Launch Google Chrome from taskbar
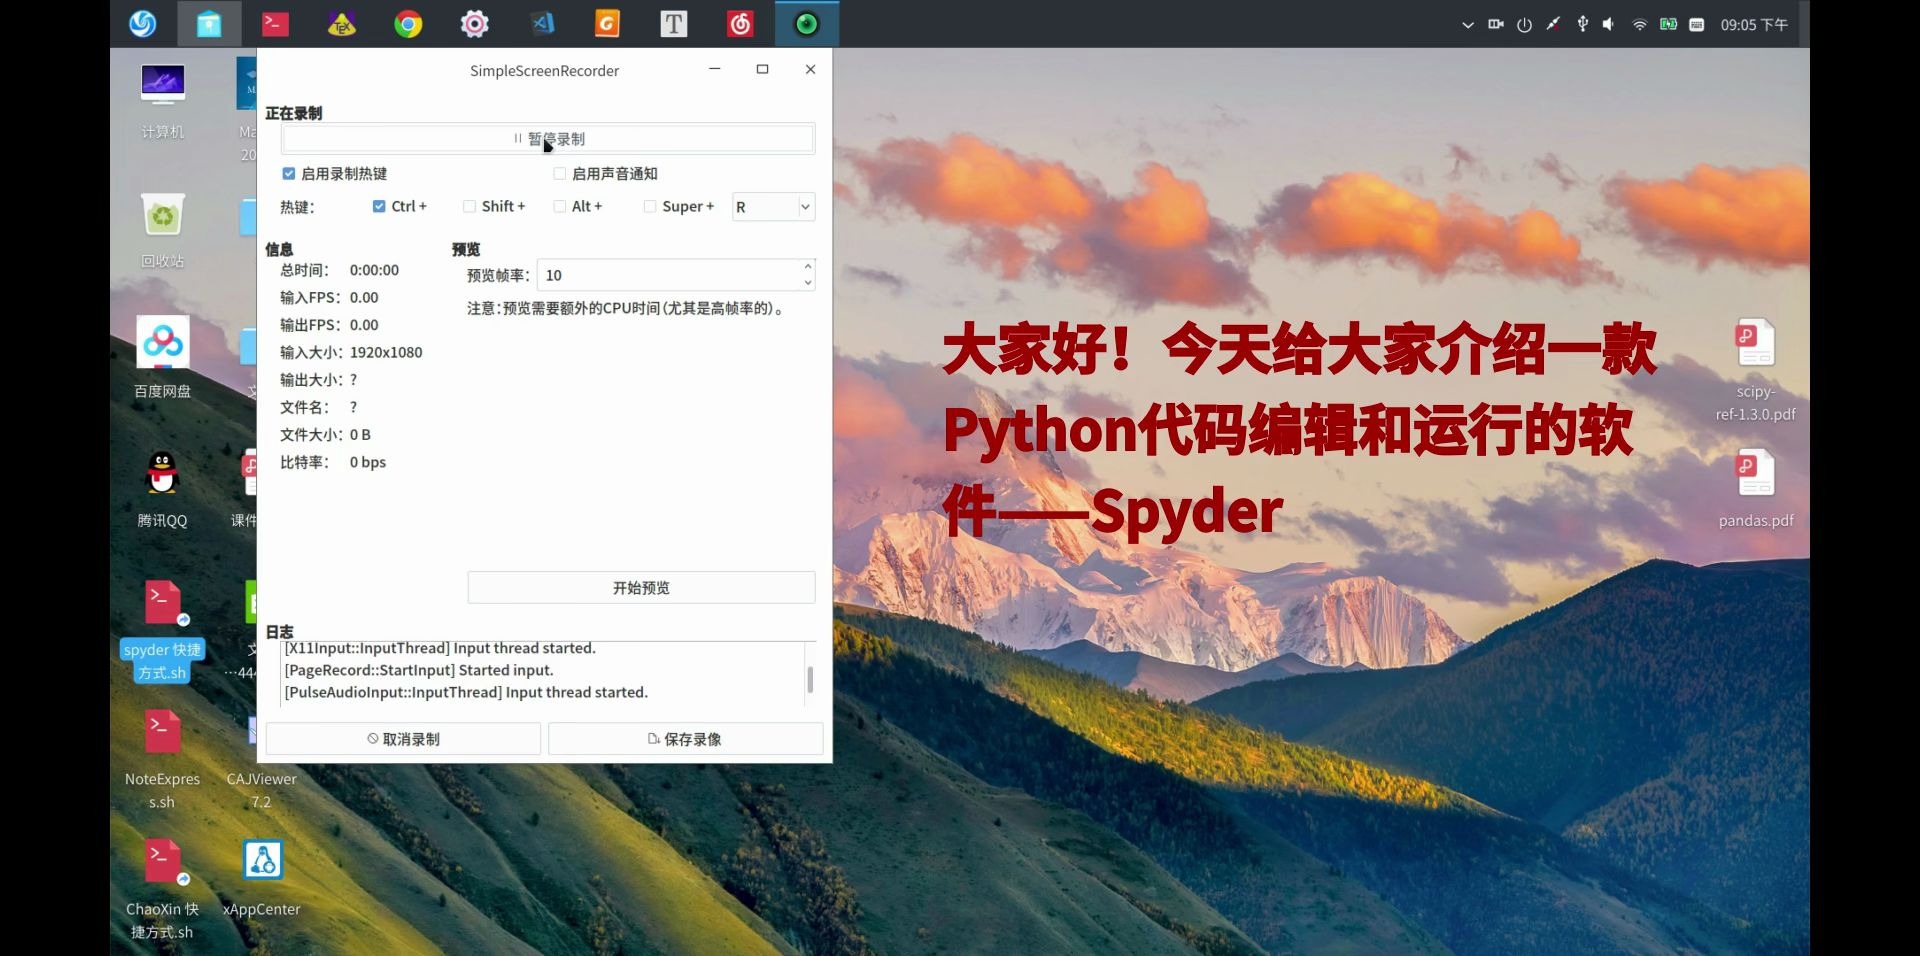Screen dimensions: 1920x956 pyautogui.click(x=408, y=23)
